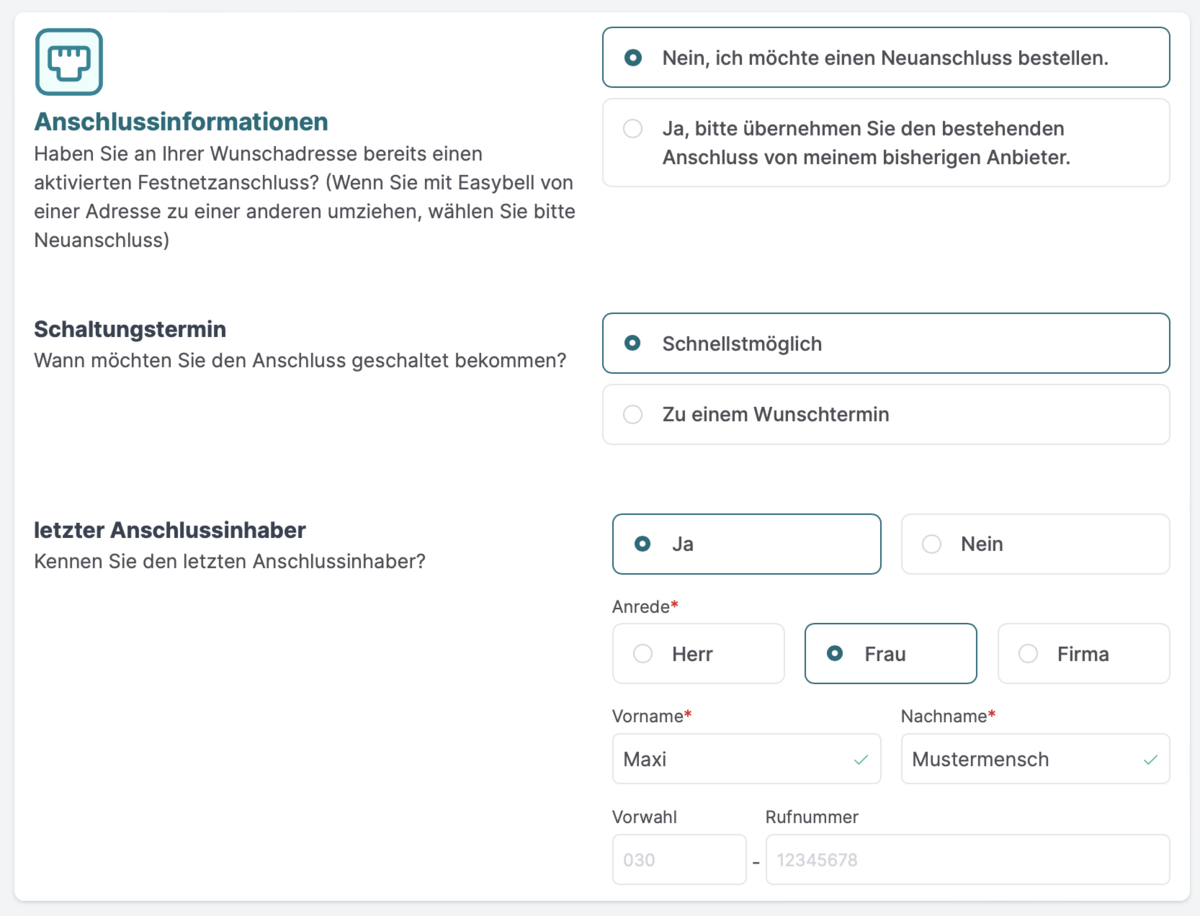Click the Rufnummer field with placeholder 12345678
The image size is (1200, 916).
click(966, 860)
